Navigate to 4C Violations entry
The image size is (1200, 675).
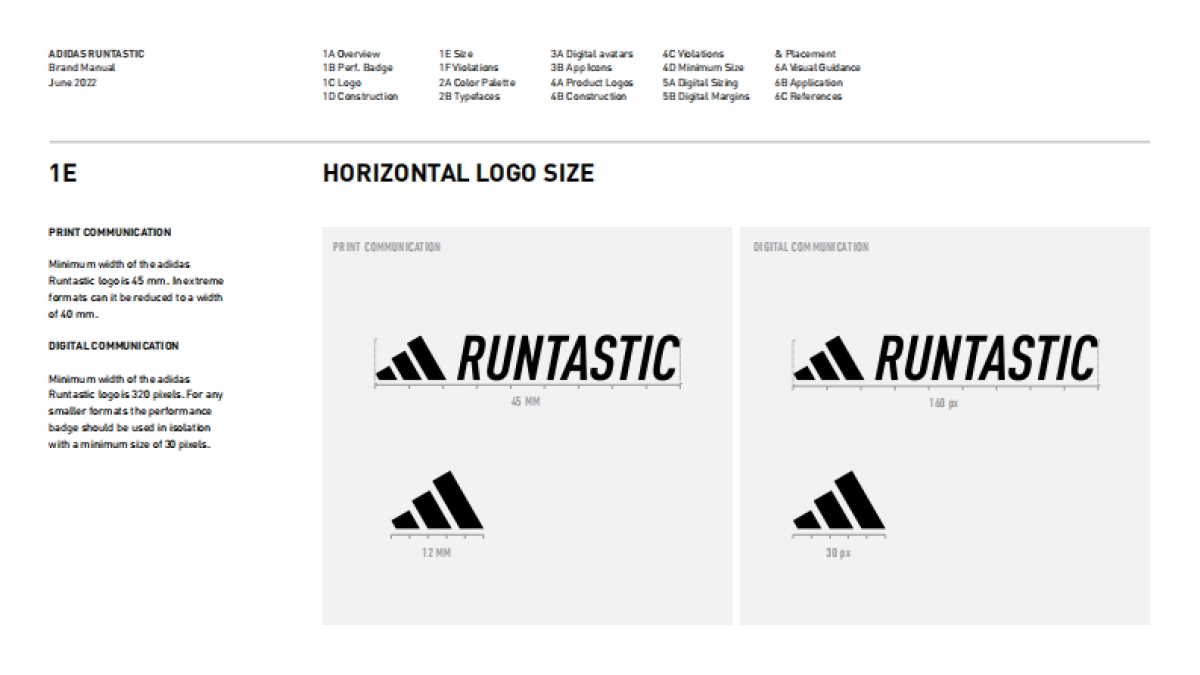pyautogui.click(x=694, y=54)
